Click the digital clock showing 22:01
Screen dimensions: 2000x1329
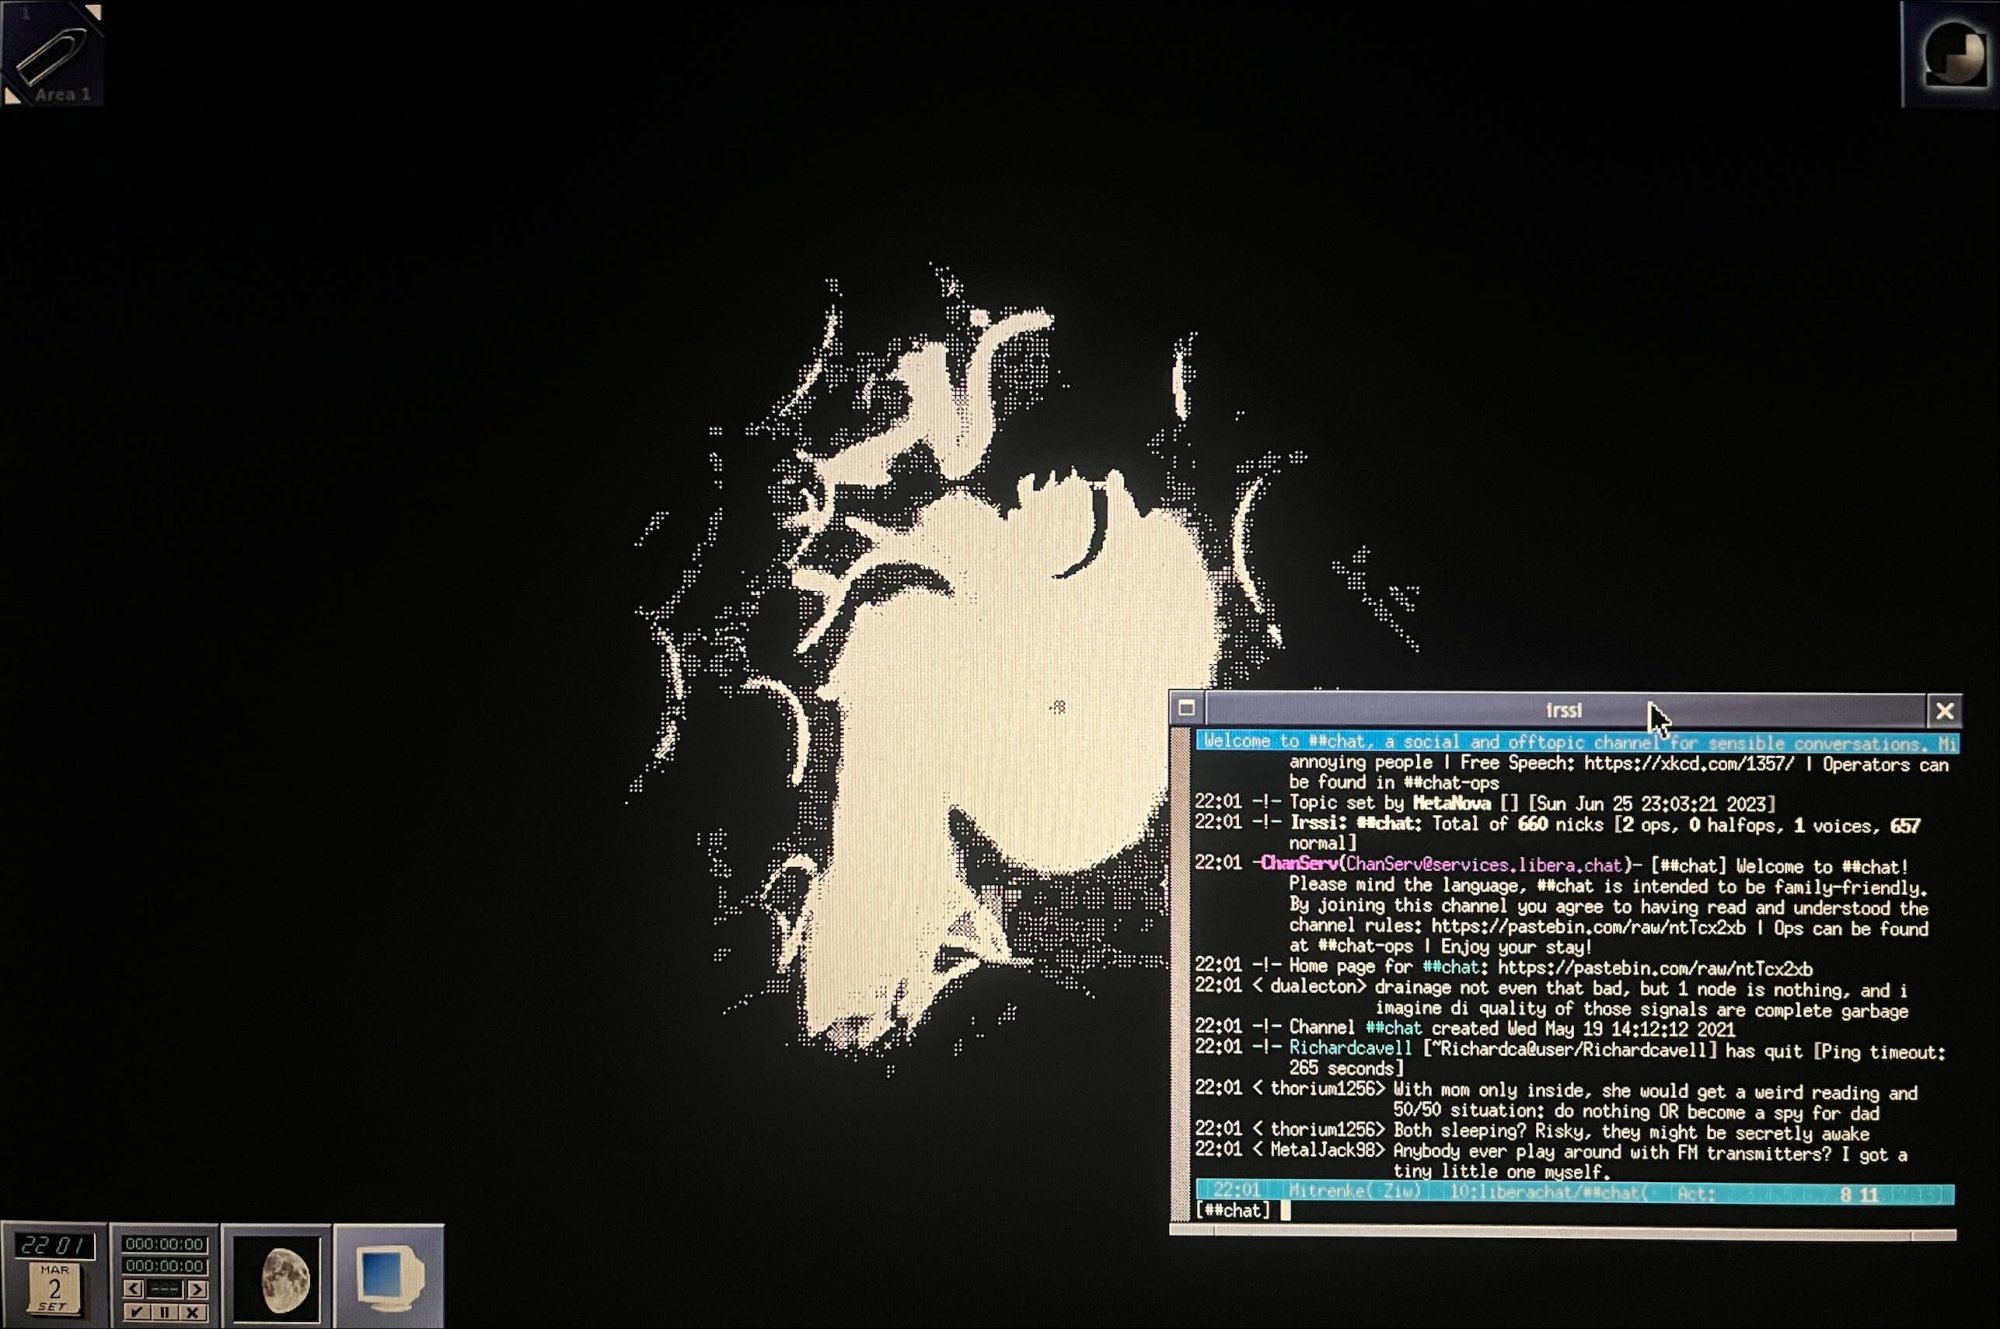tap(55, 1245)
